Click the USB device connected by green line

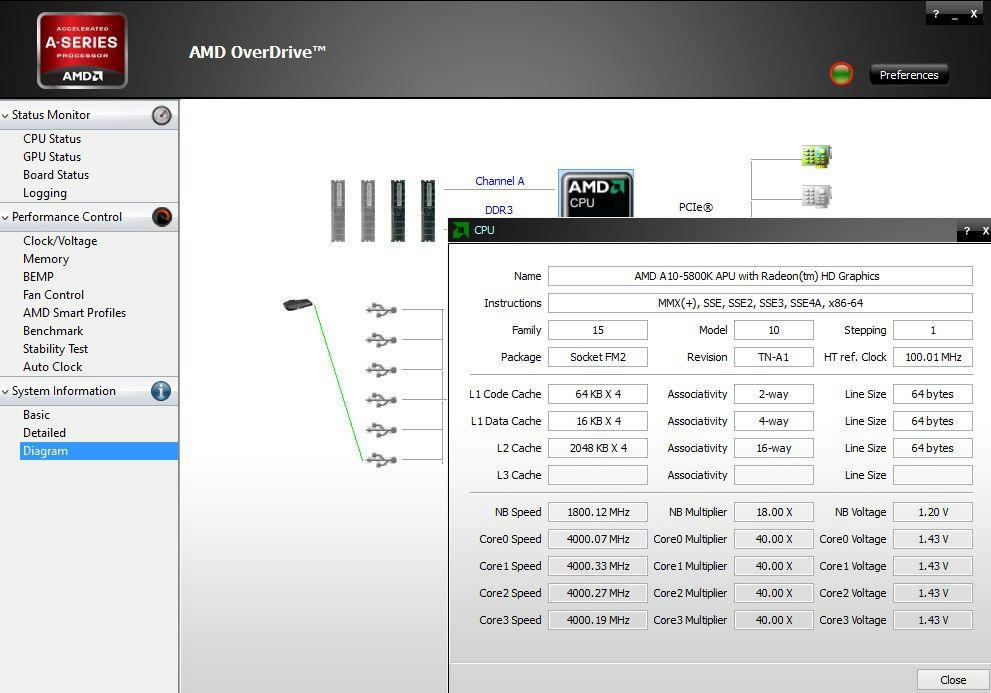click(x=298, y=304)
